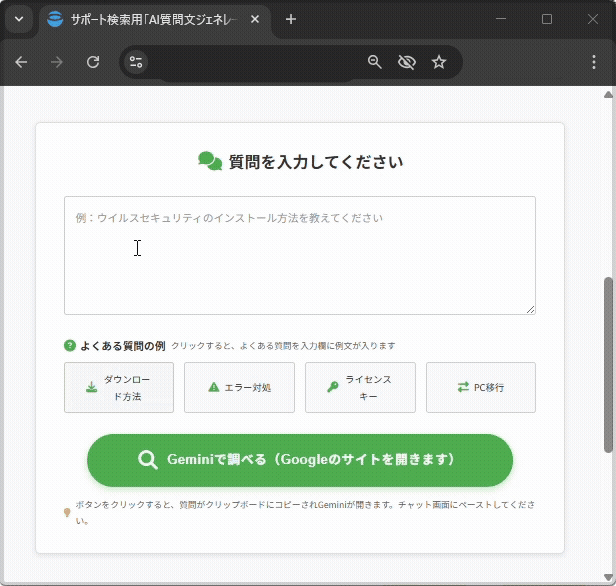Click the よくある質問の例 label
Viewport: 616px width, 586px height.
123,346
